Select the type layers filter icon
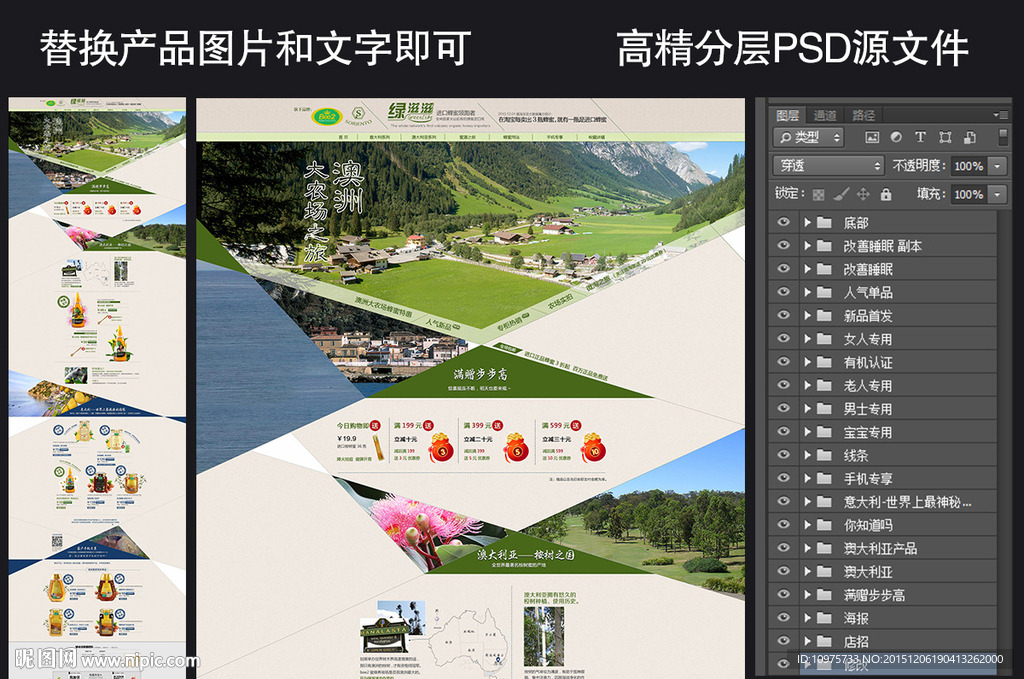Screen dimensions: 1024x679 [921, 137]
